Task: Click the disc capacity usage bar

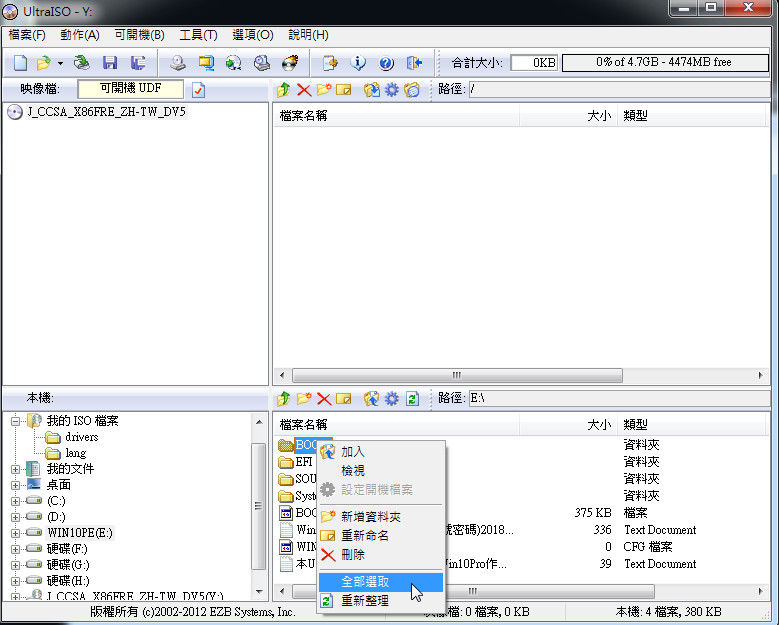Action: tap(664, 63)
